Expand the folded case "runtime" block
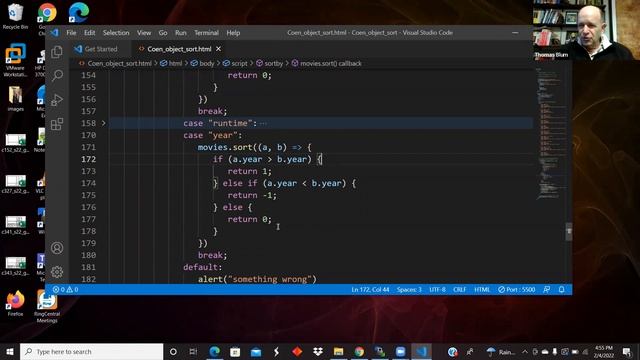This screenshot has height=360, width=640. (x=103, y=123)
